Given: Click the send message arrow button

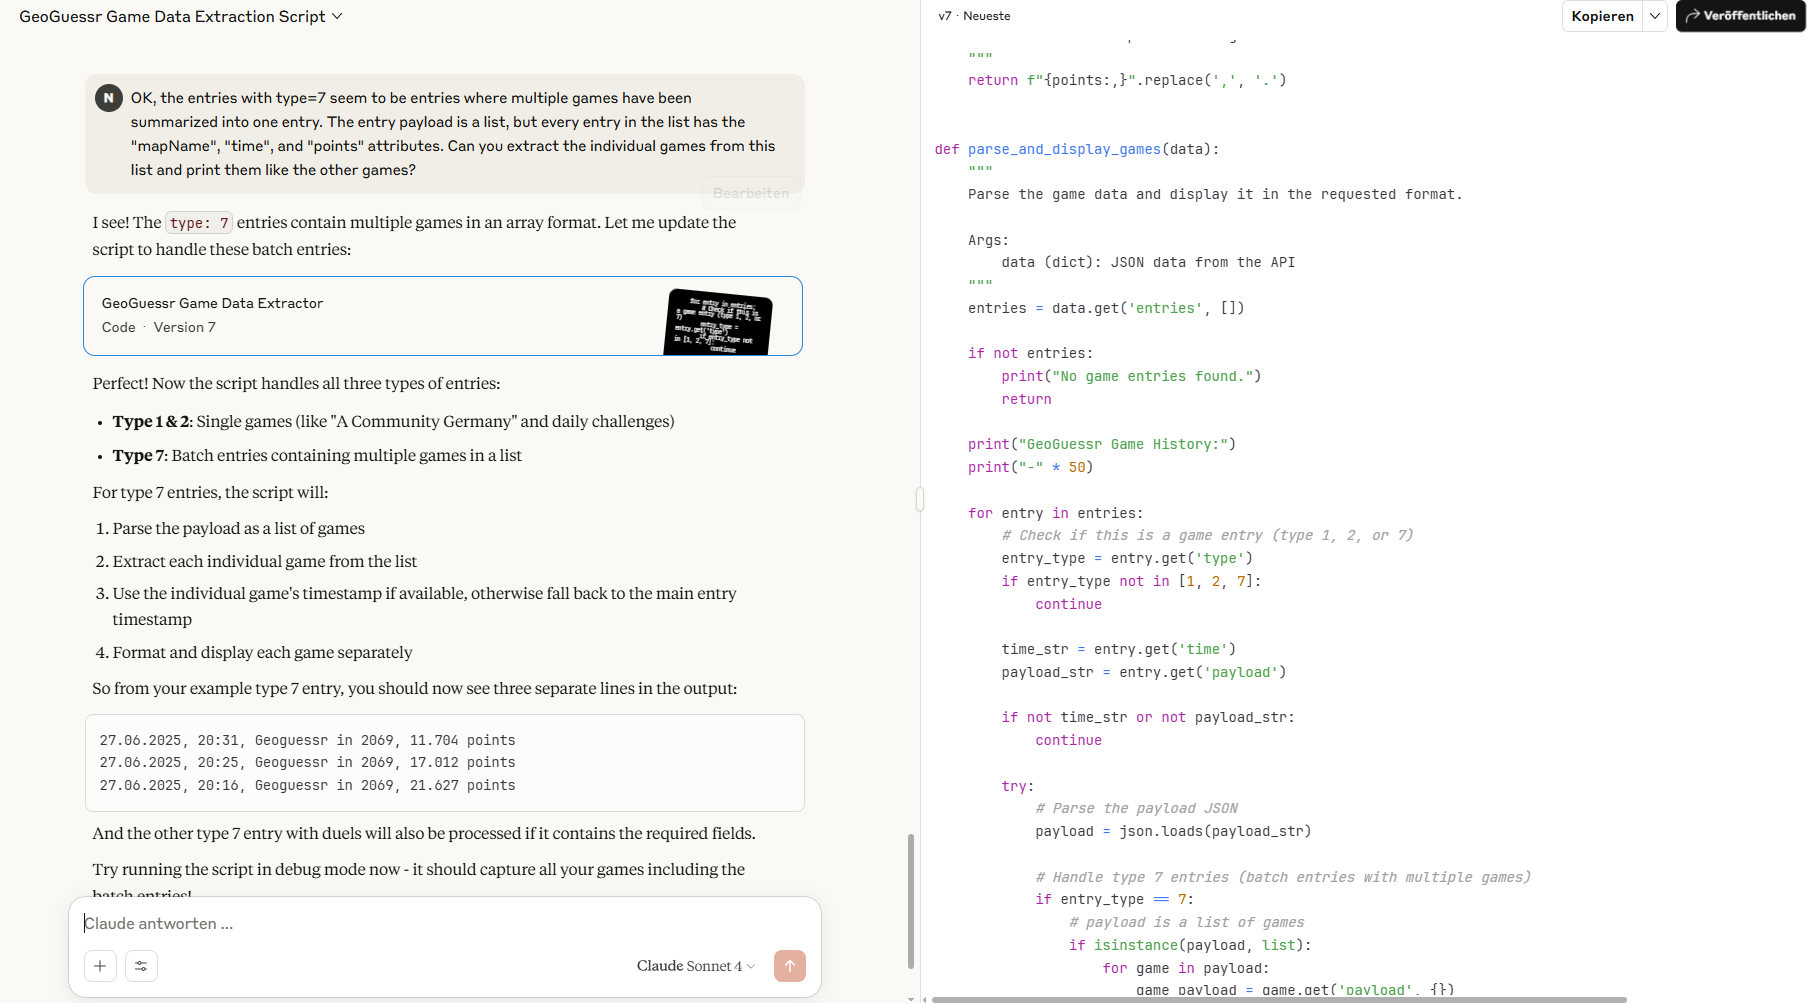Looking at the screenshot, I should (x=790, y=966).
